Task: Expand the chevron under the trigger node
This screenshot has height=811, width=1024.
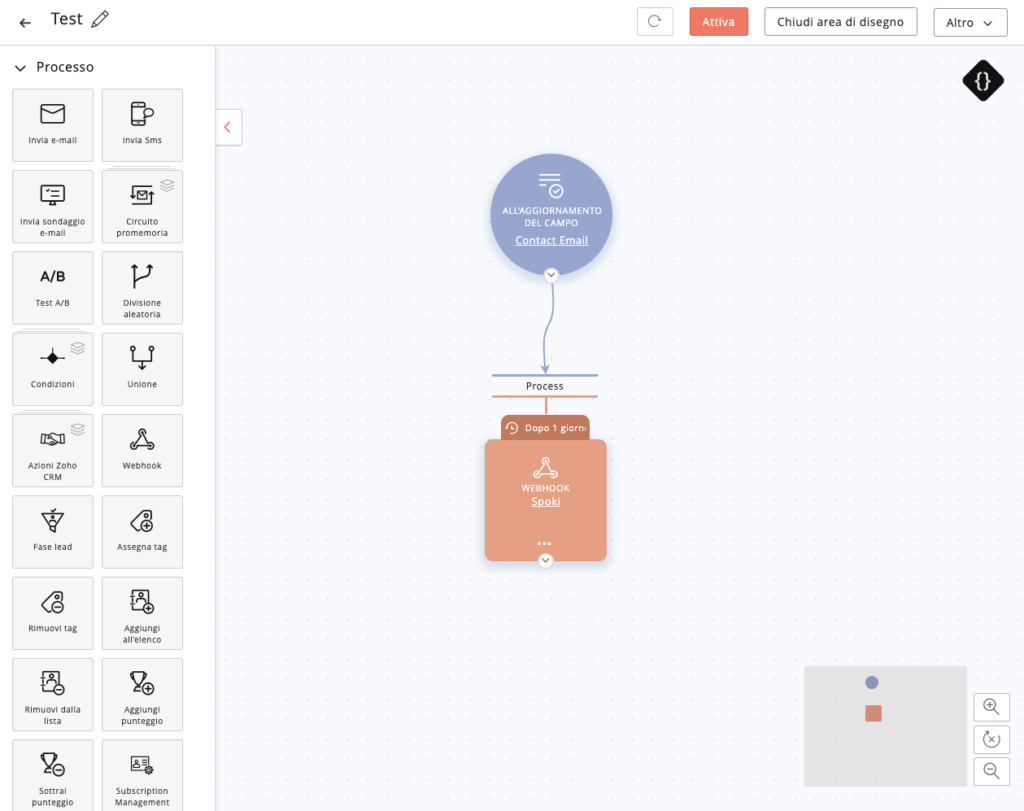Action: pos(551,275)
